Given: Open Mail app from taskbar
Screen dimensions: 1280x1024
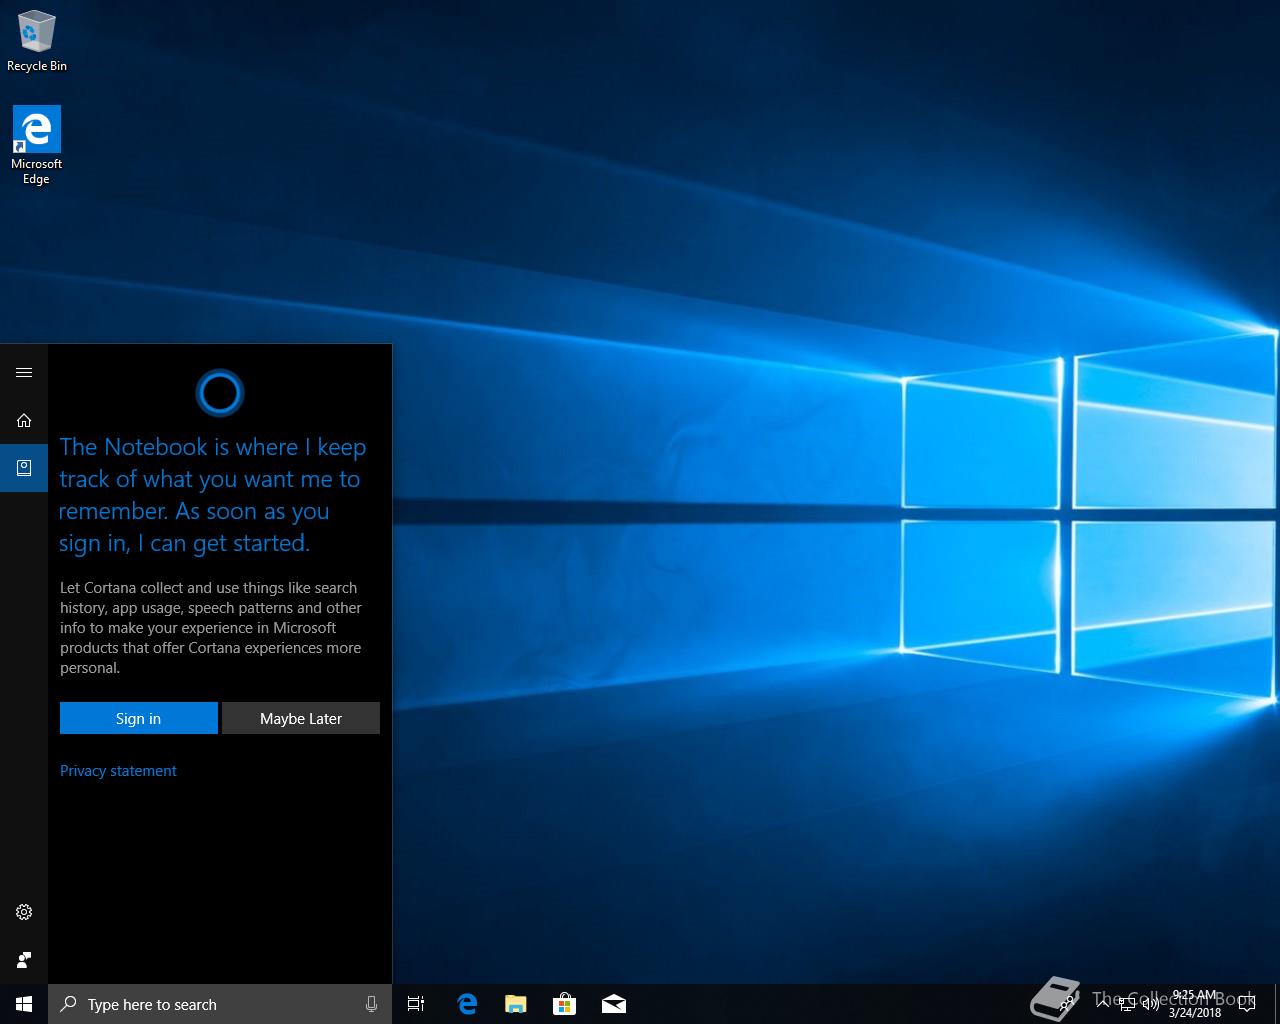Looking at the screenshot, I should (x=613, y=1004).
